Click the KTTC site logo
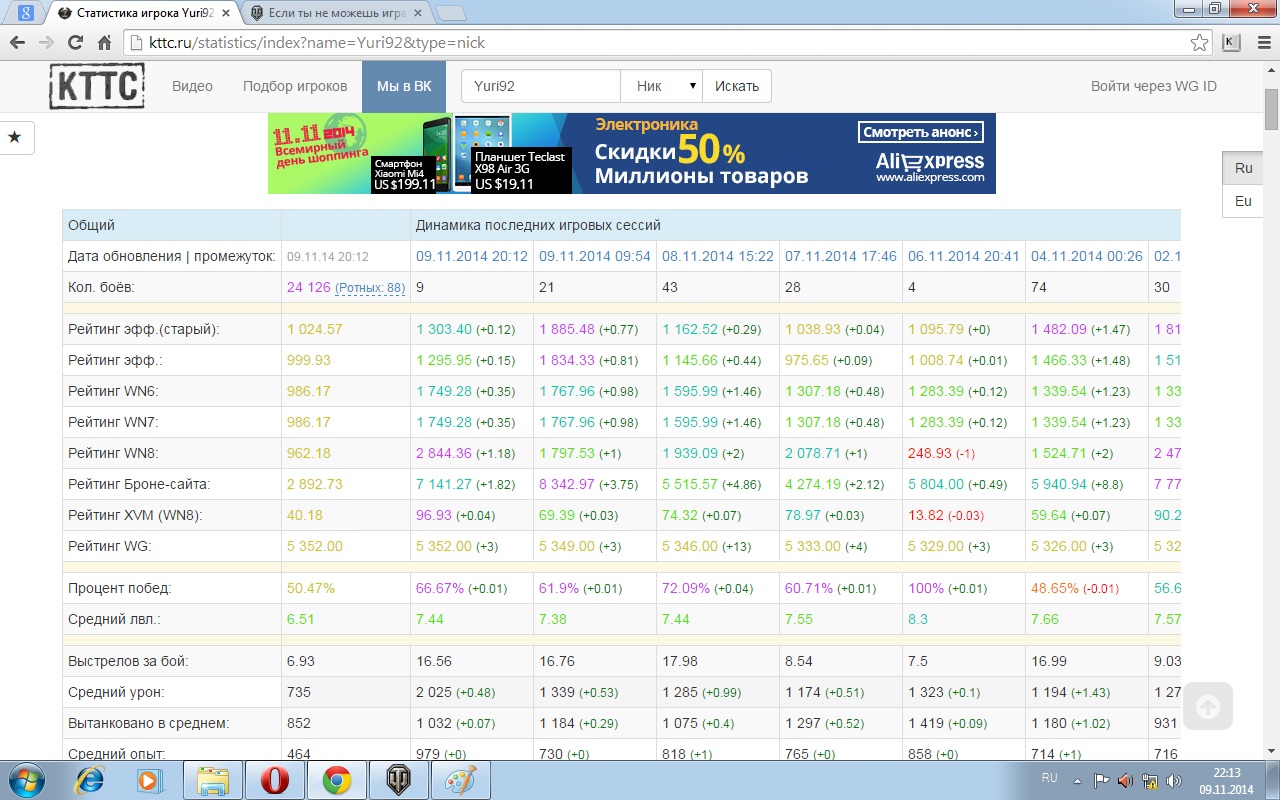 (97, 86)
